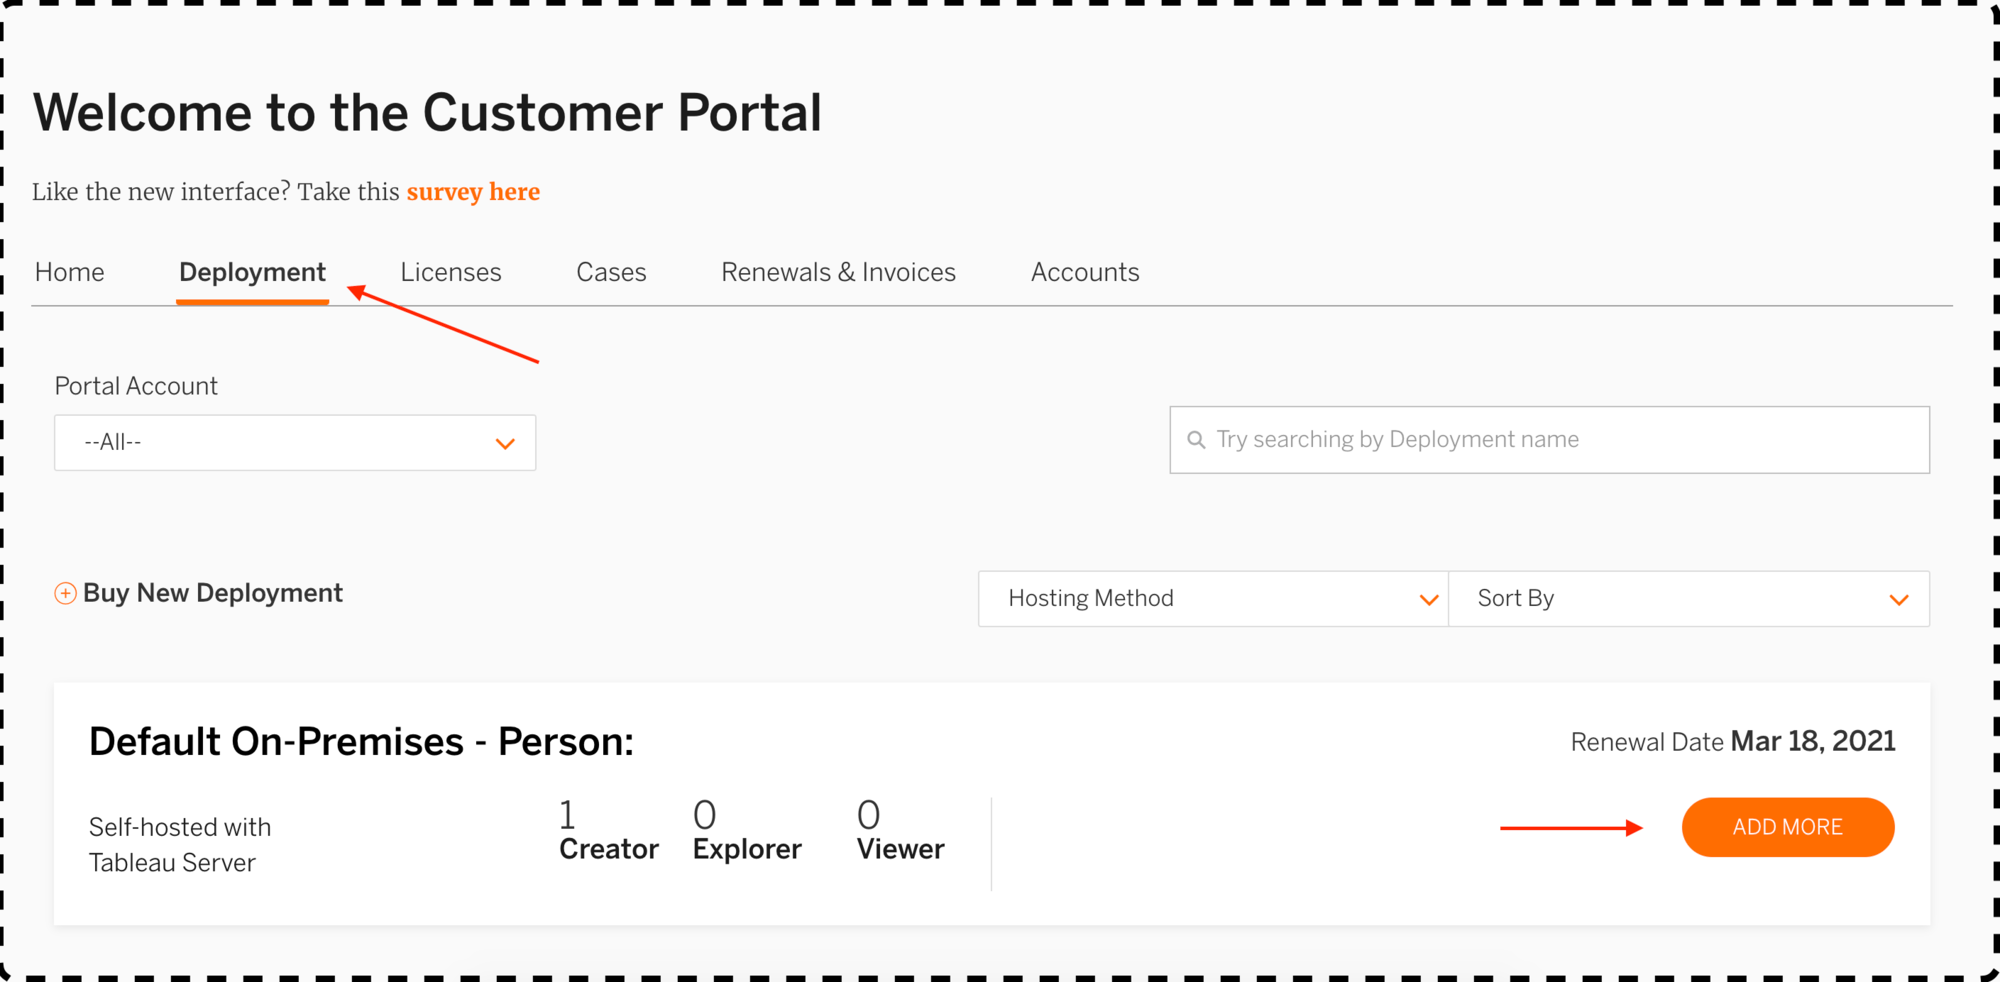The image size is (2000, 982).
Task: Expand the Hosting Method dropdown
Action: tap(1212, 599)
